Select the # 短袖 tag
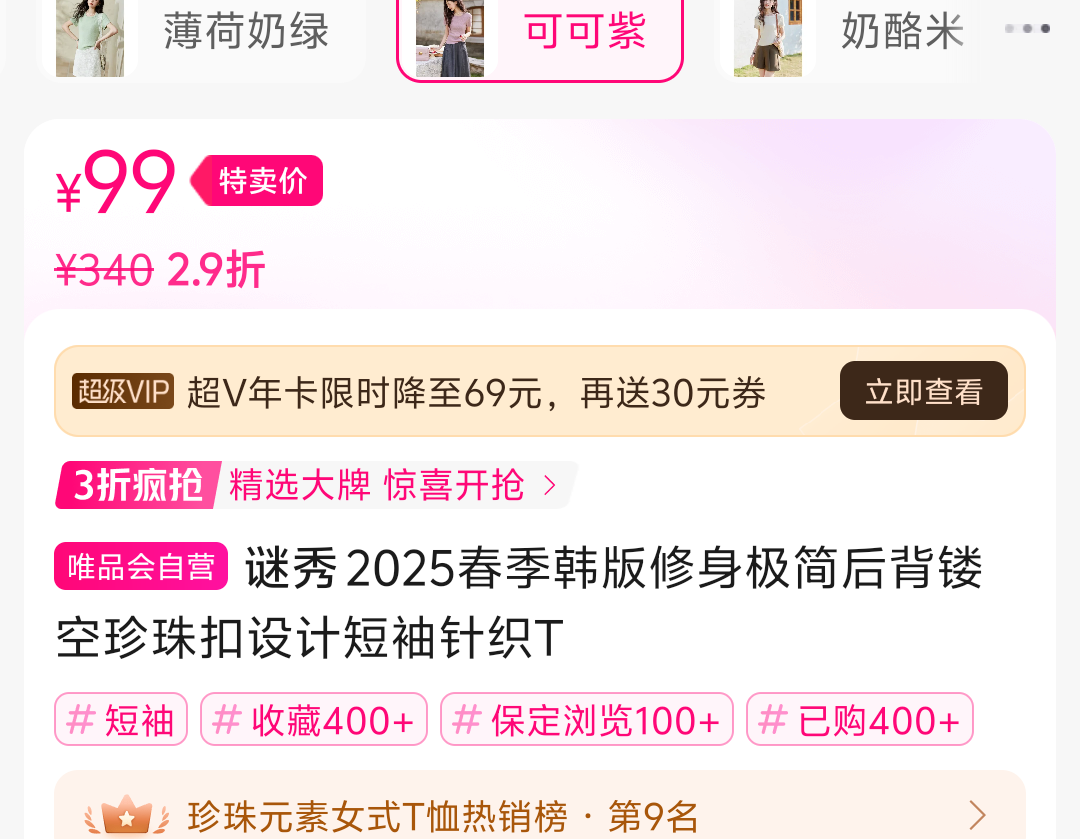1080x839 pixels. (x=121, y=719)
